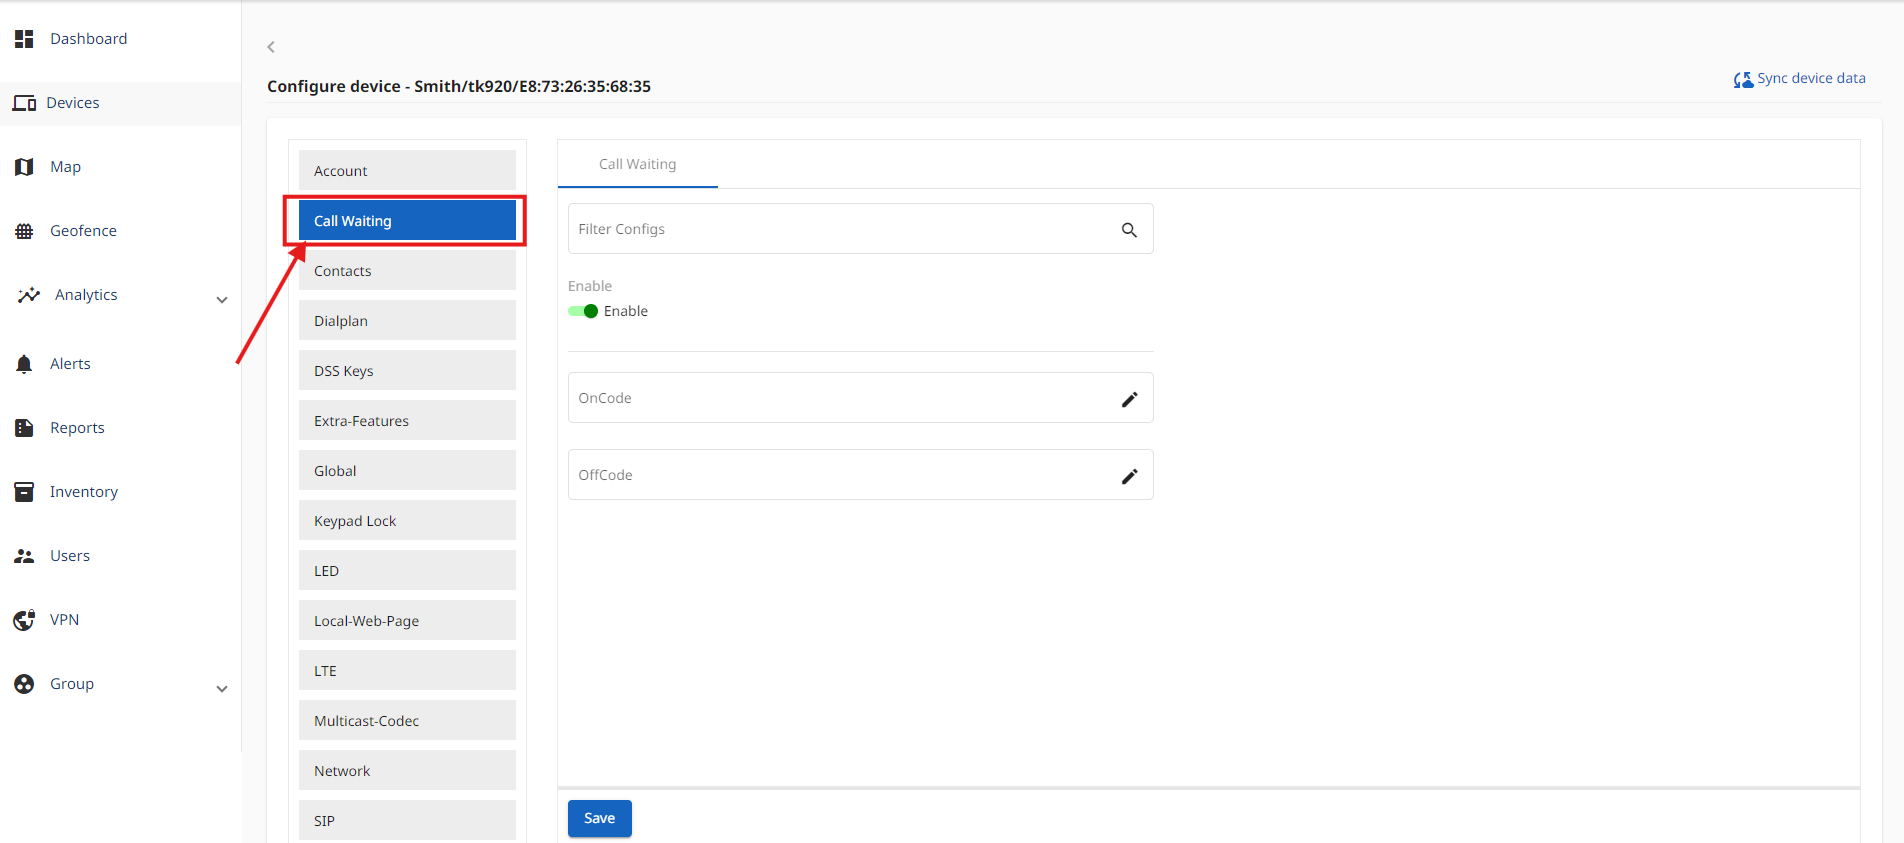The image size is (1904, 843).
Task: Click the Devices monitor icon
Action: [x=24, y=103]
